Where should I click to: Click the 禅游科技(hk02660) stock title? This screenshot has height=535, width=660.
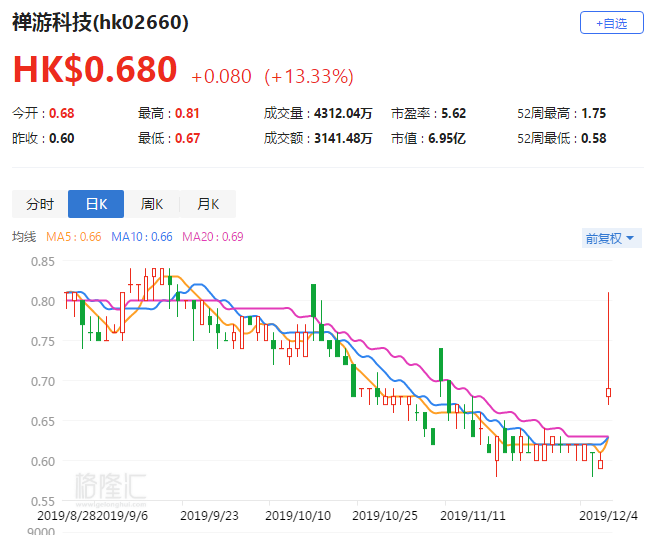(100, 22)
